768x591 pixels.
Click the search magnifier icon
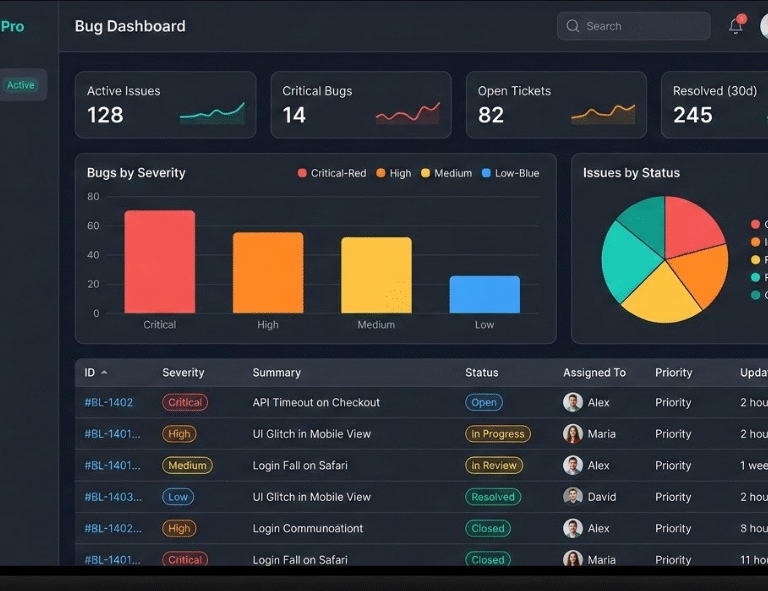(573, 27)
